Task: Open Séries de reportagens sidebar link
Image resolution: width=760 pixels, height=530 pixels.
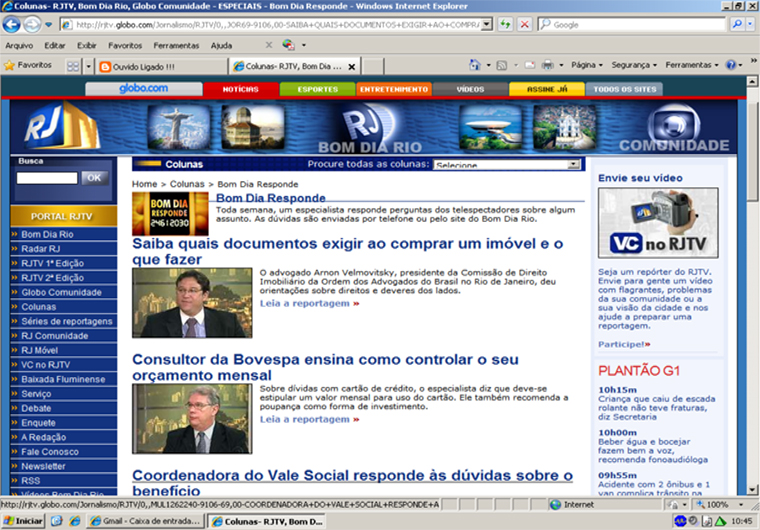Action: (66, 321)
